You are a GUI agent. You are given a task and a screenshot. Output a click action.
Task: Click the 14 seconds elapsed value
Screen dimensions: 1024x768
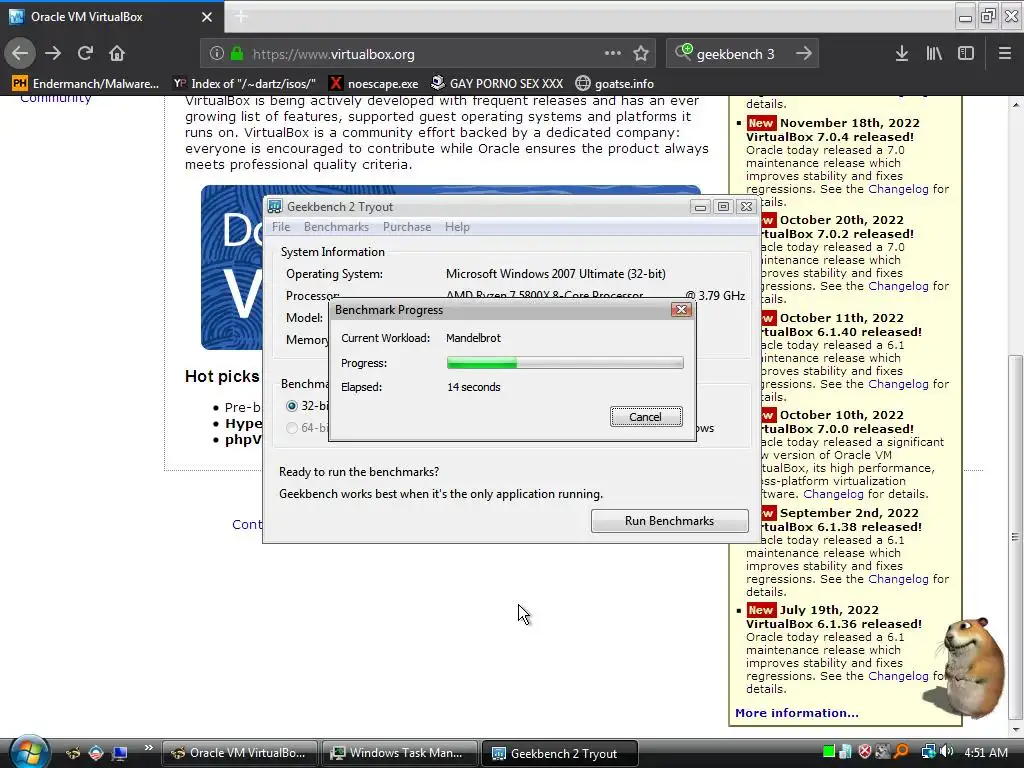pos(473,387)
